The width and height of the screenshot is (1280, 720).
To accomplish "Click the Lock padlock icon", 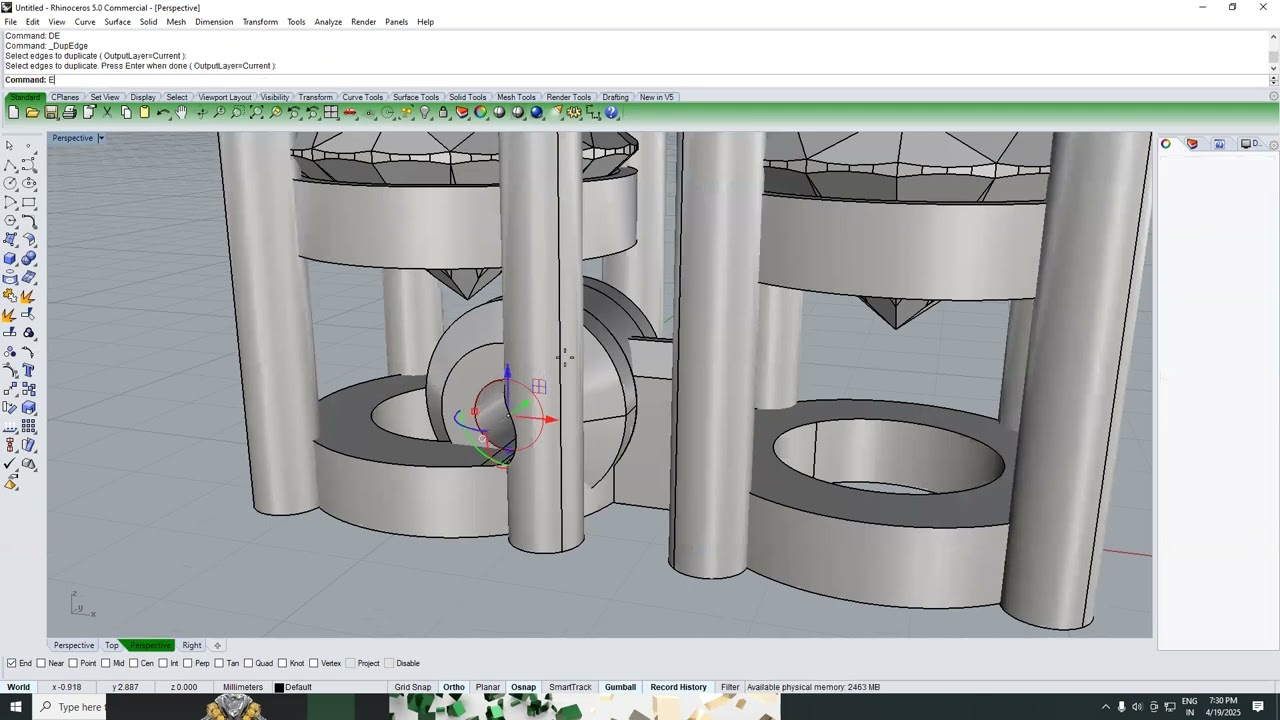I will click(x=443, y=113).
